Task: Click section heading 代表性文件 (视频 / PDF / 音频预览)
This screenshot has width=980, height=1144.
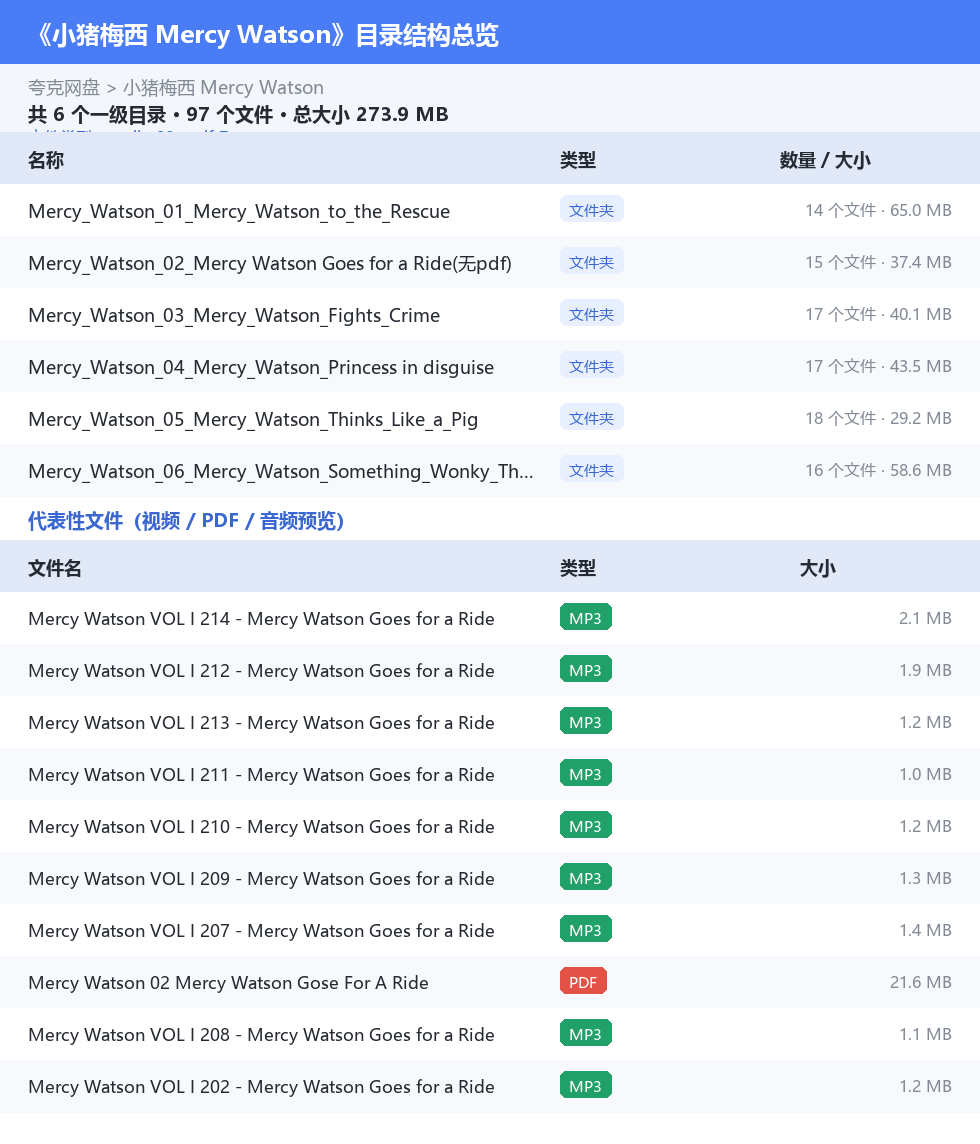Action: (x=186, y=520)
